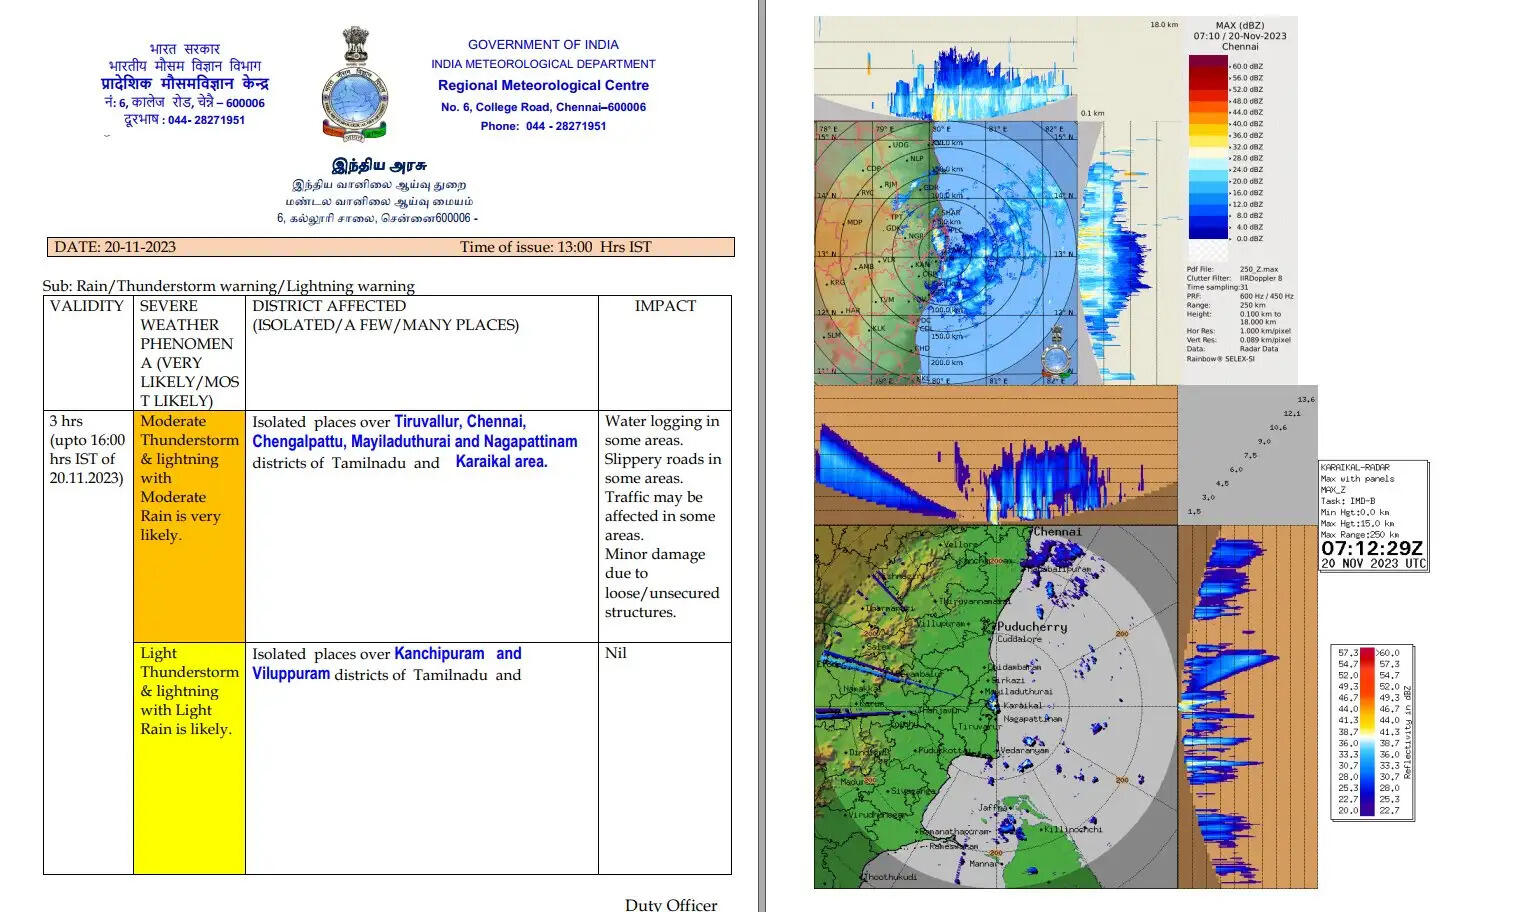1527x912 pixels.
Task: Click the Chennai radar circular map image
Action: click(x=945, y=254)
